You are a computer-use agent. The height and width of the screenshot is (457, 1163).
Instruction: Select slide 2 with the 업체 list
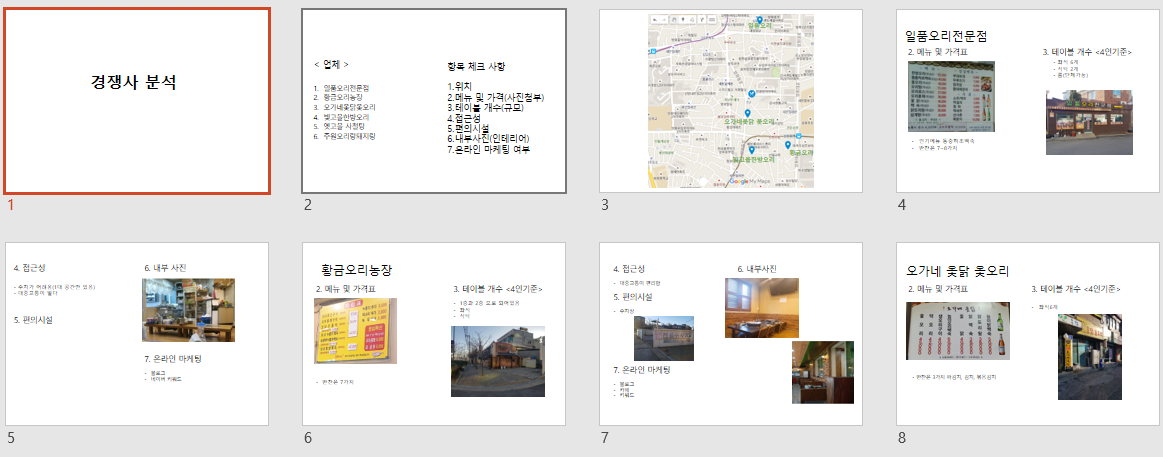[x=434, y=101]
